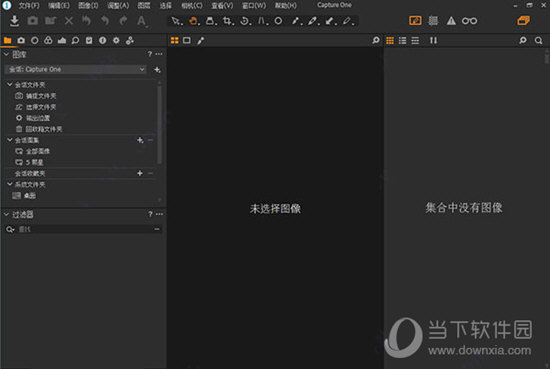This screenshot has height=369, width=550.
Task: Open the Capture camera tool tab
Action: click(x=21, y=41)
